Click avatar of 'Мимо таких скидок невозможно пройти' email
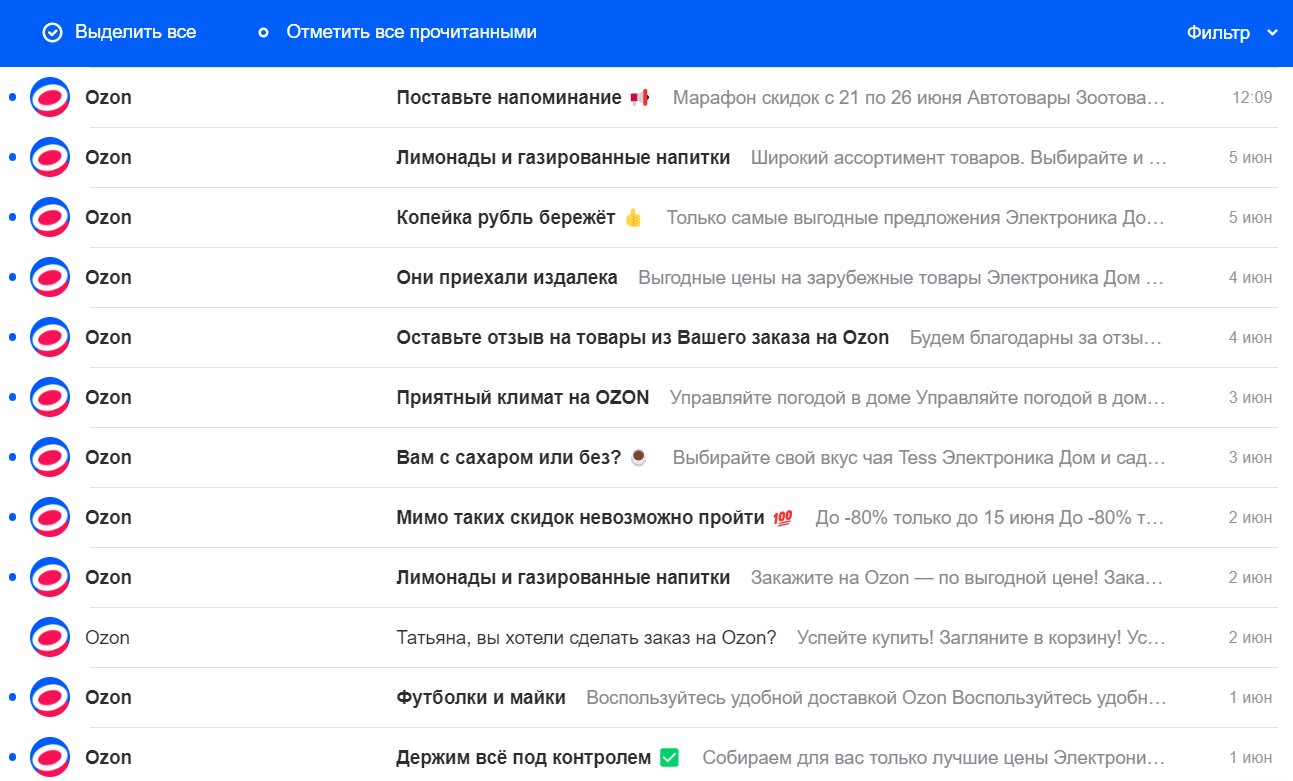 50,517
